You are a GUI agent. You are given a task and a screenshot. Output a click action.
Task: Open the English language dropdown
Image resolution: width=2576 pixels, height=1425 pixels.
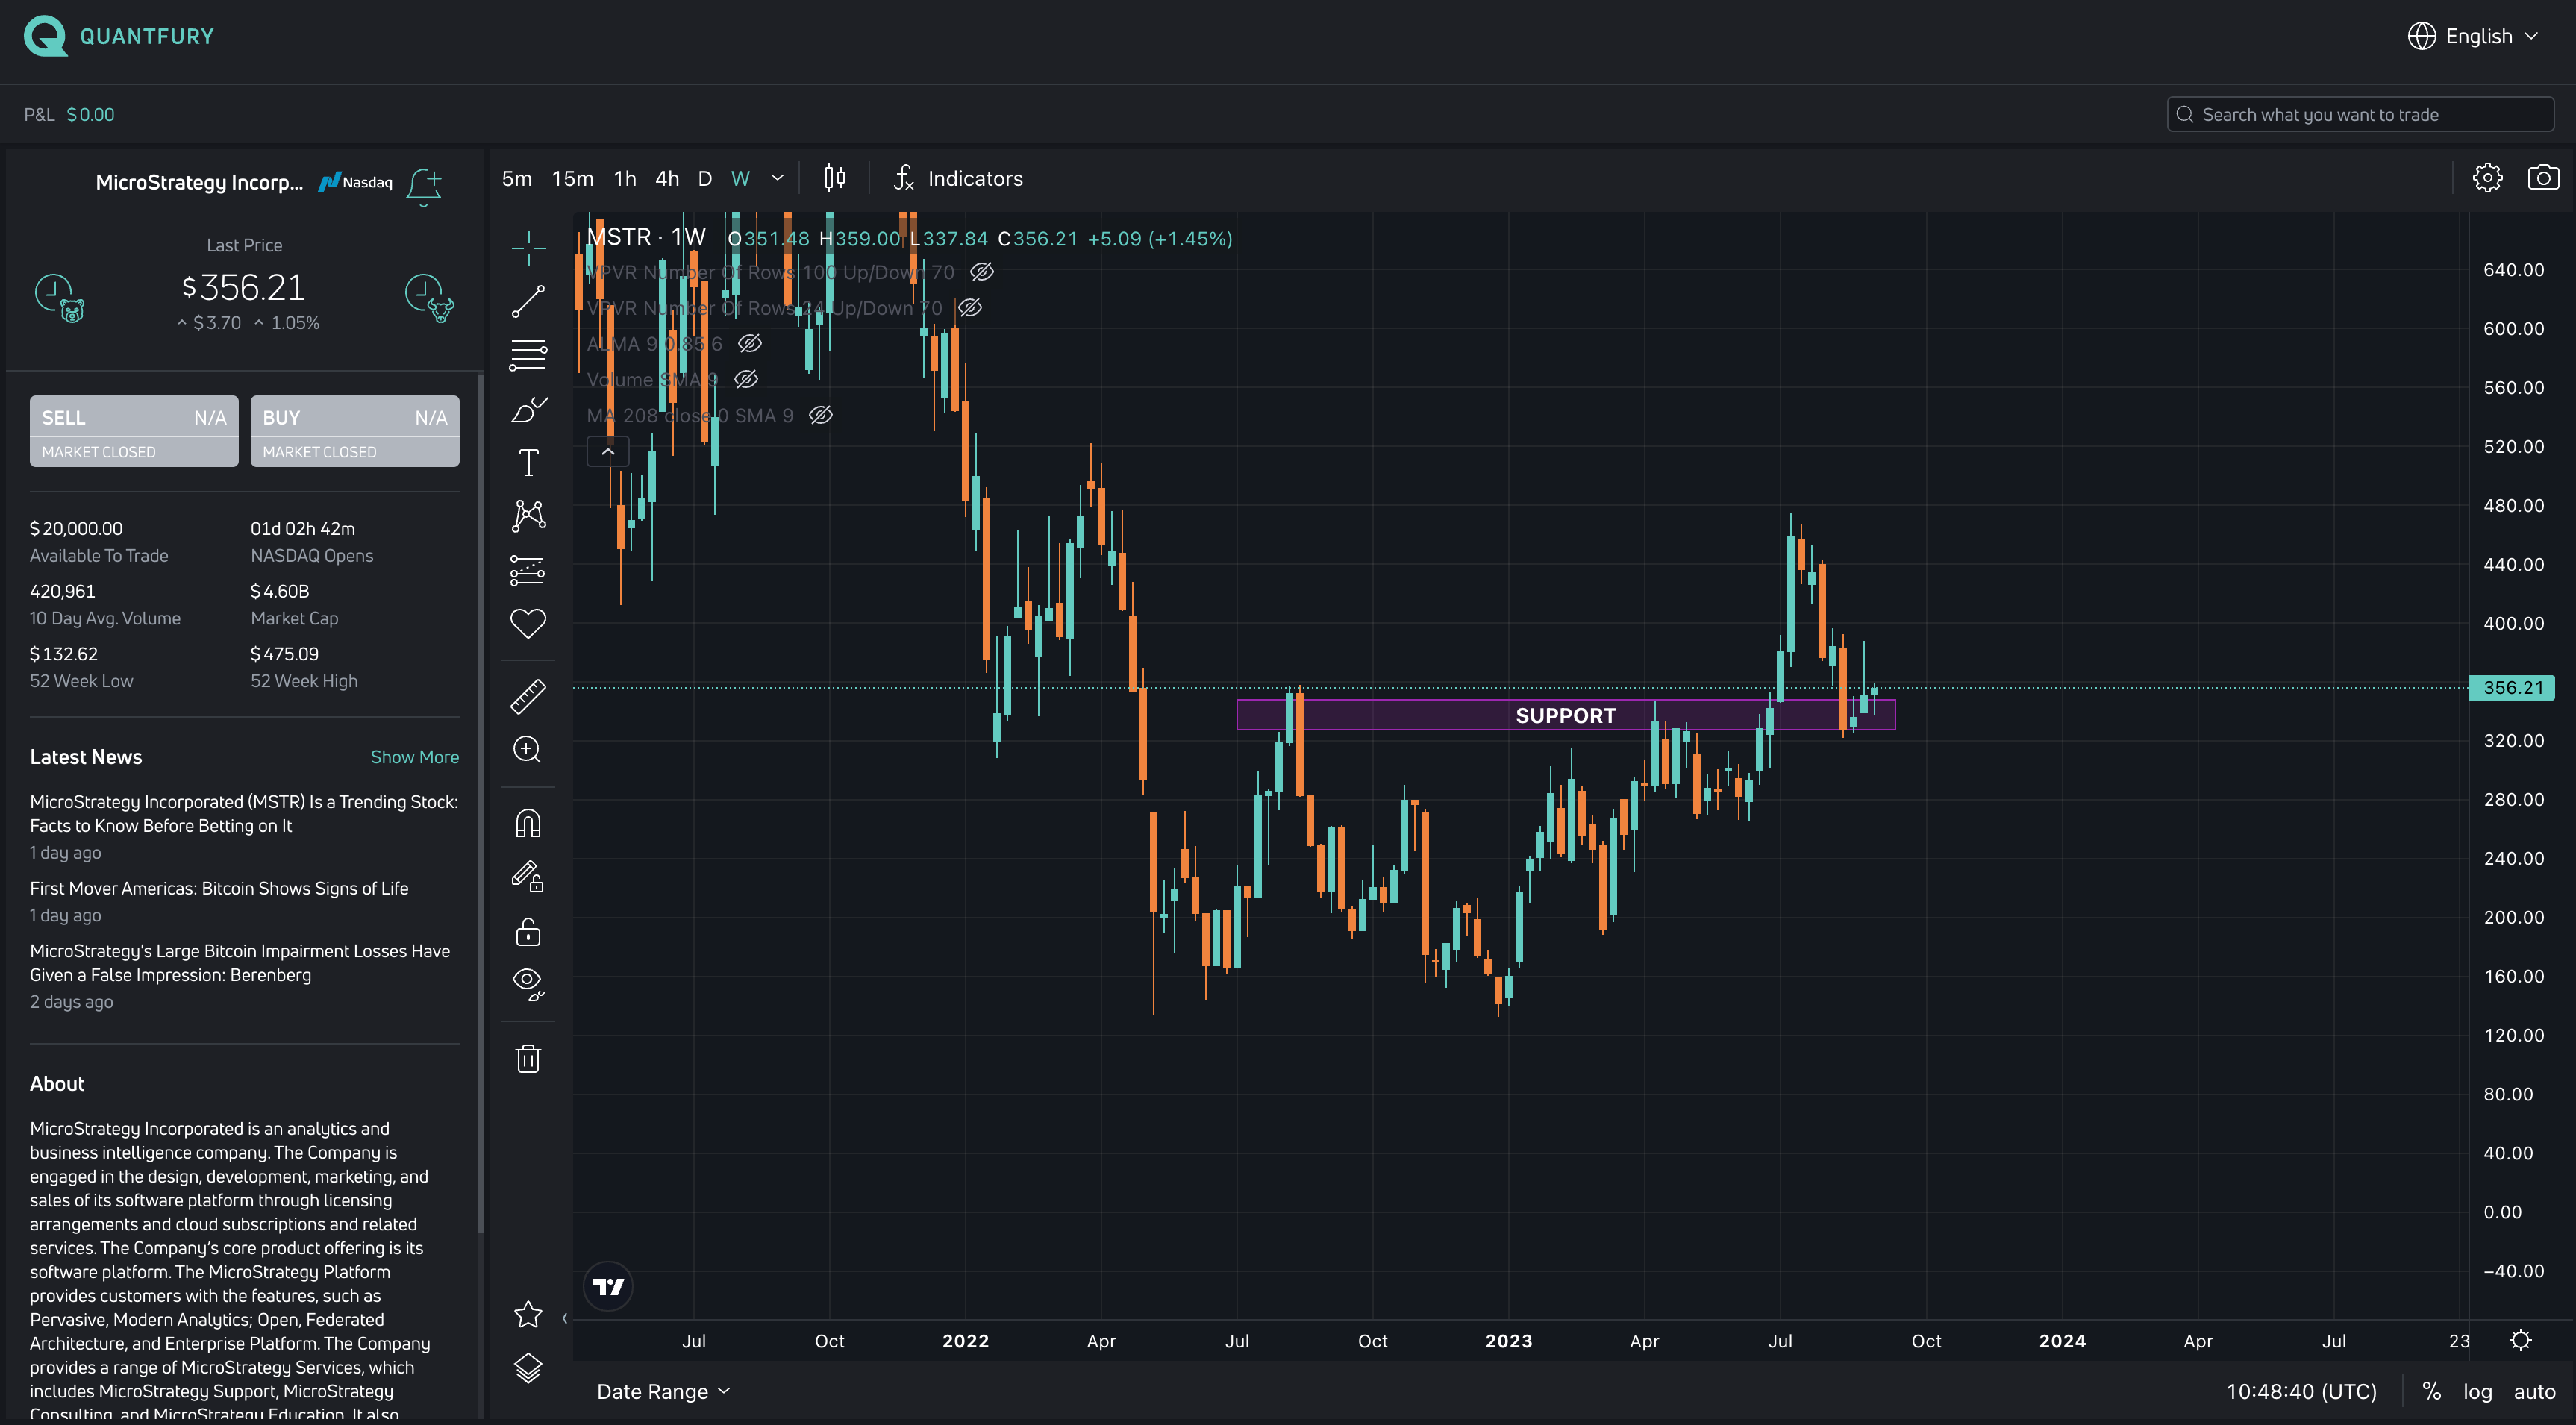point(2473,36)
